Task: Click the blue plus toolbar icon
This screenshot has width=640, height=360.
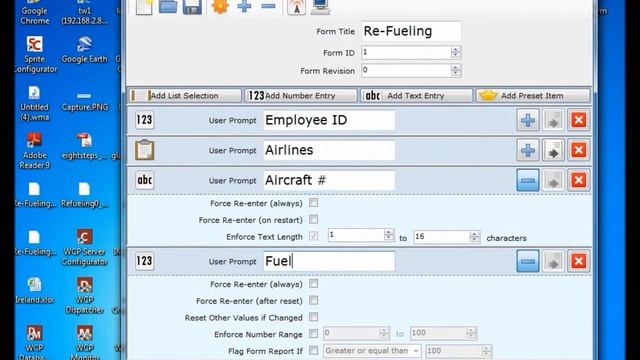Action: pos(244,6)
